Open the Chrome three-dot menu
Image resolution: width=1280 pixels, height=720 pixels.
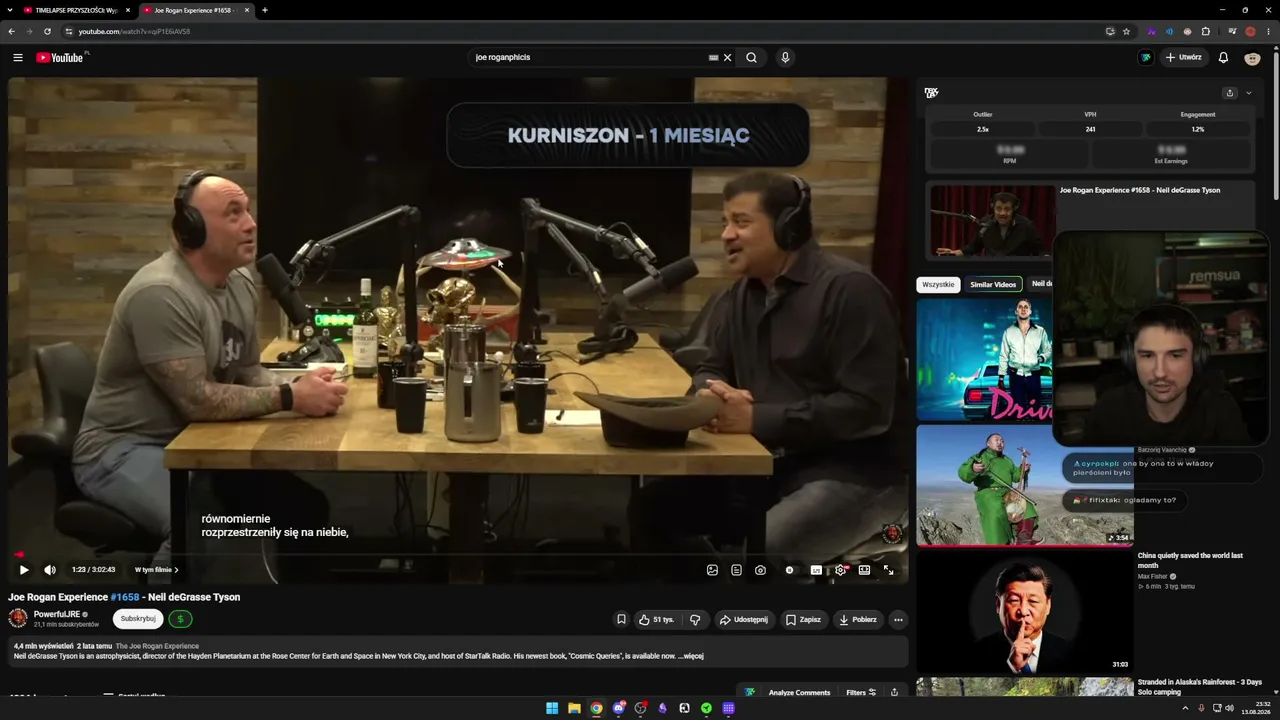pos(1268,31)
